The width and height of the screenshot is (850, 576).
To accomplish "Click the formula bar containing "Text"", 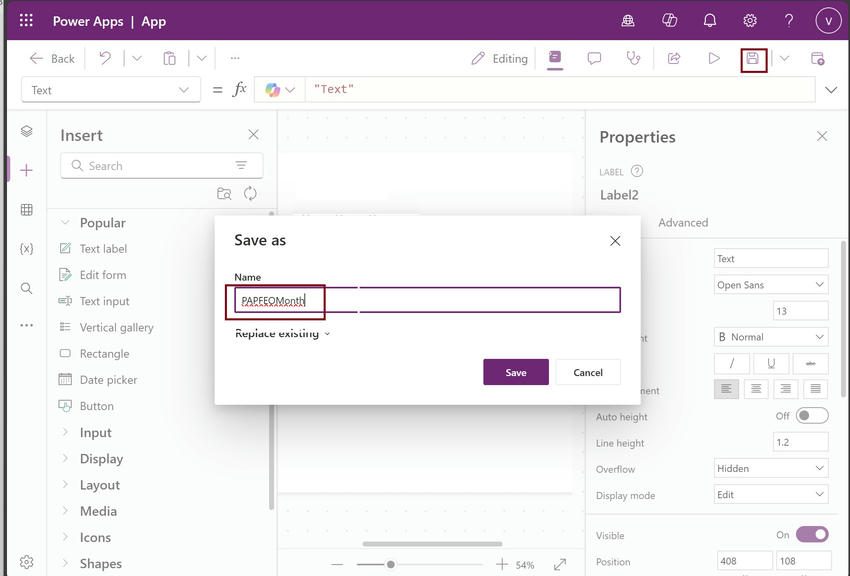I will pyautogui.click(x=560, y=89).
